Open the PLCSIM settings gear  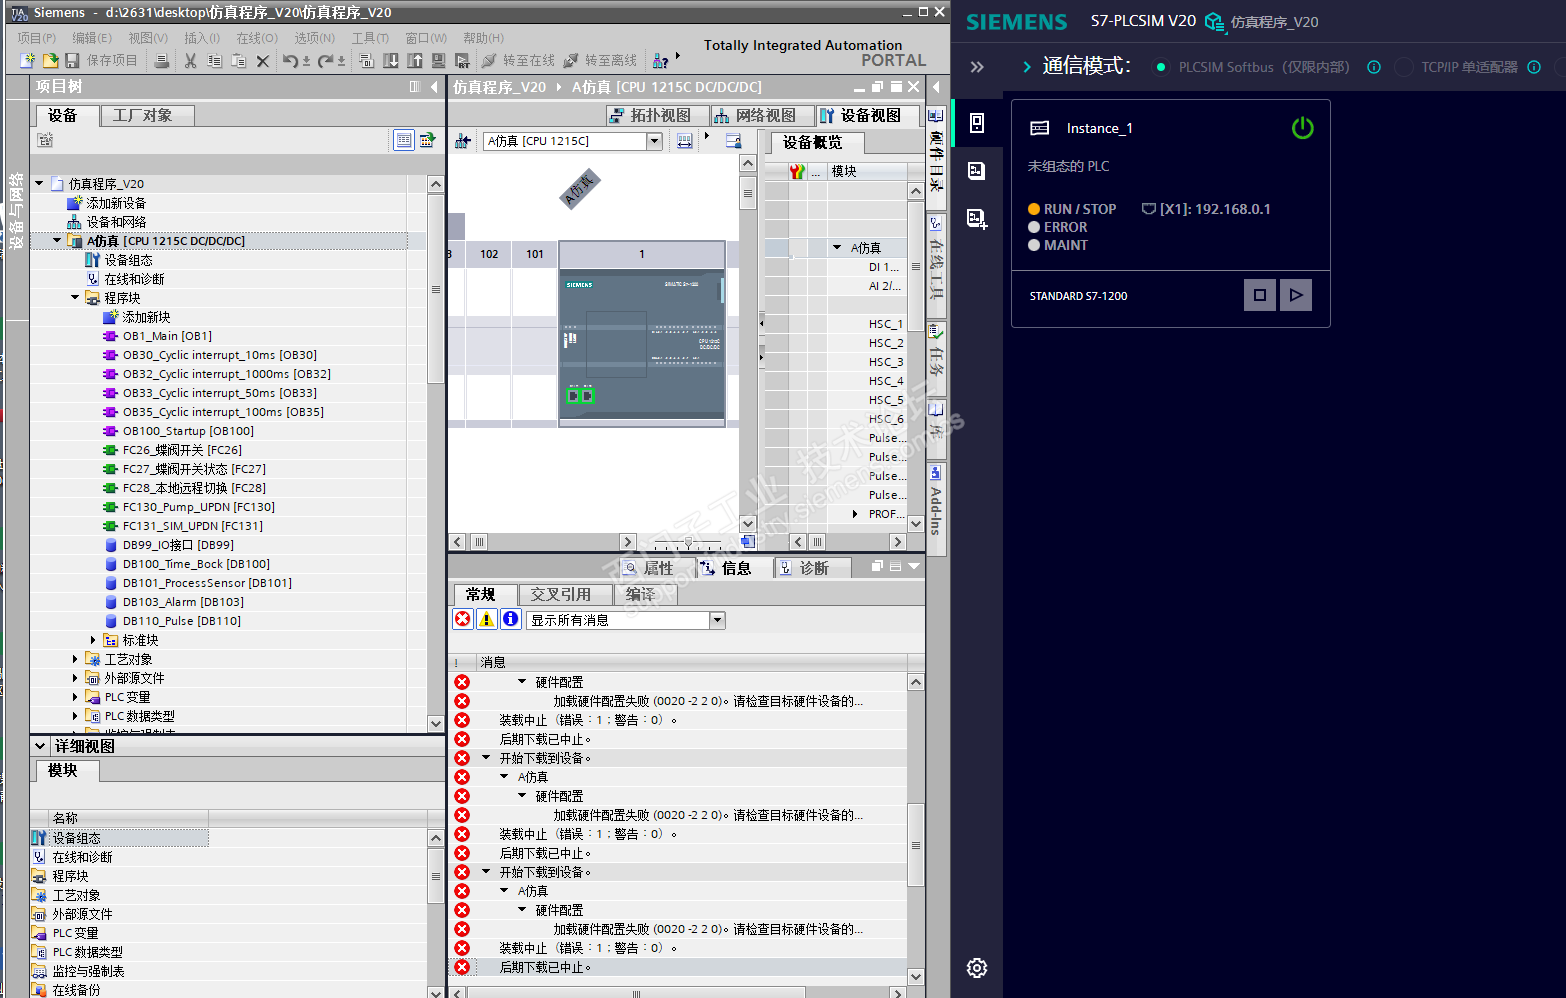(977, 968)
